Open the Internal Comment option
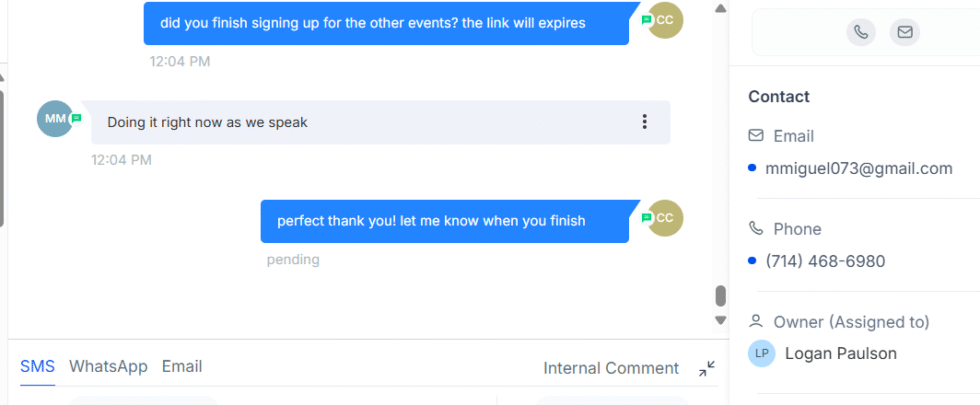Screen dimensions: 980x405 click(x=611, y=368)
